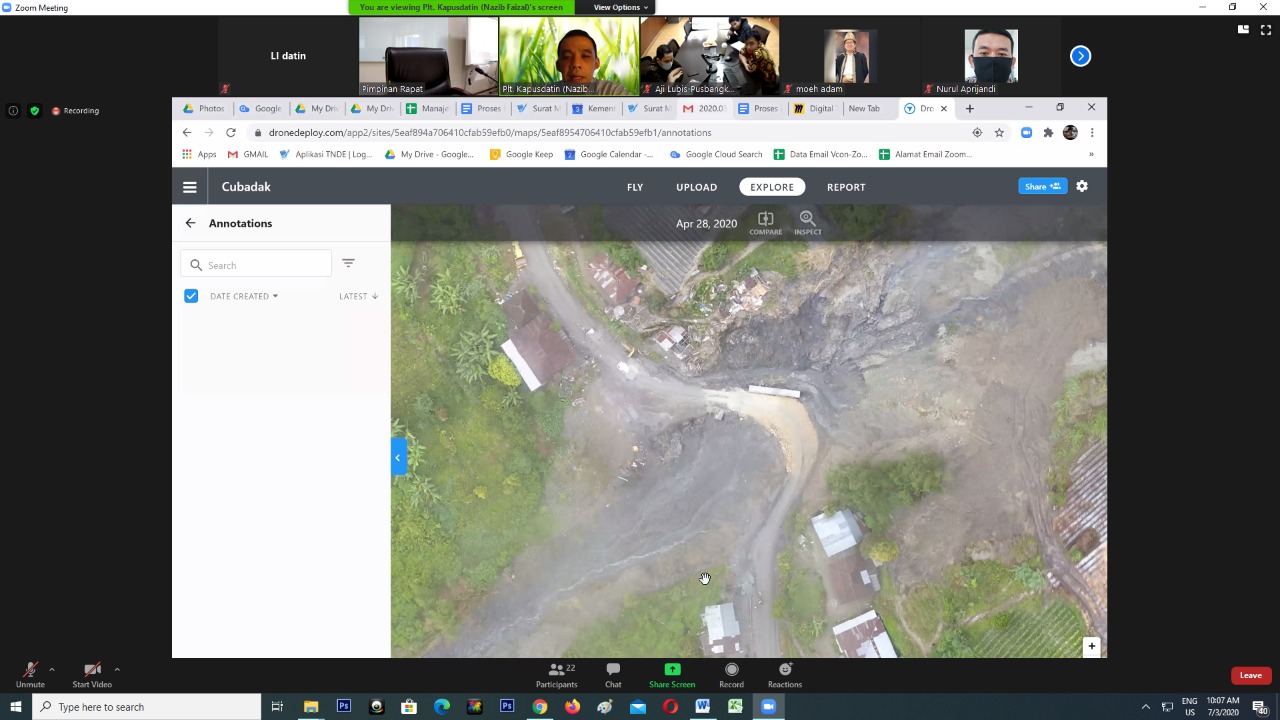Open DroneDeploy settings gear
Image resolution: width=1280 pixels, height=720 pixels.
click(1082, 186)
